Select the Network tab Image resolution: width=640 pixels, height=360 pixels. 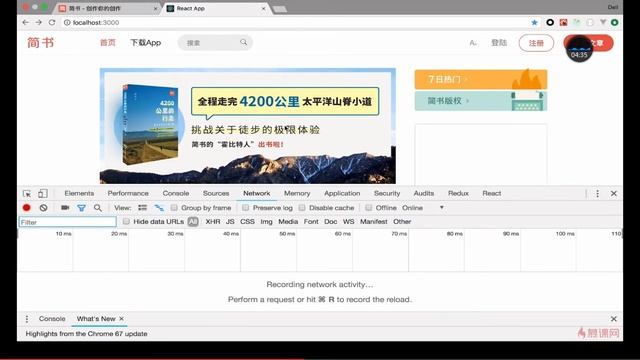257,193
